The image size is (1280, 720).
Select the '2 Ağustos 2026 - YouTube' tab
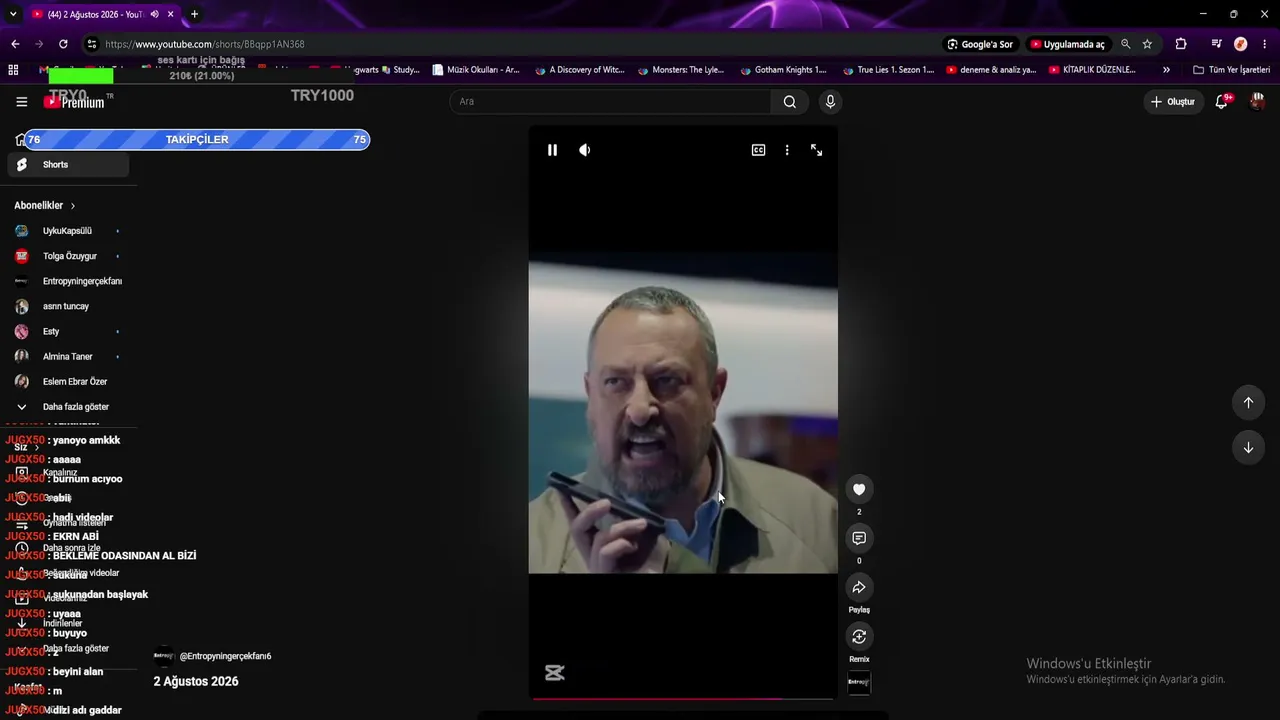click(95, 14)
